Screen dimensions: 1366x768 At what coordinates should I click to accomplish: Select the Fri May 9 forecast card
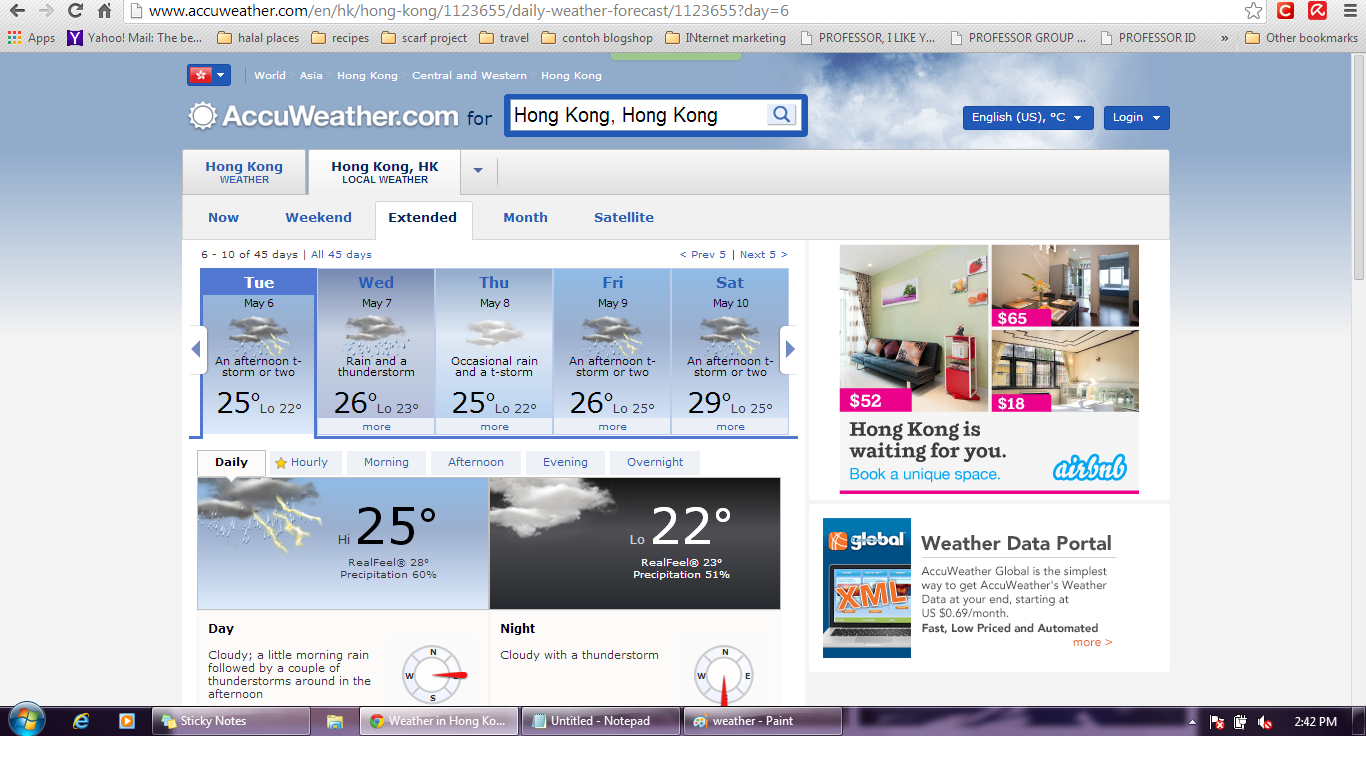click(x=612, y=351)
